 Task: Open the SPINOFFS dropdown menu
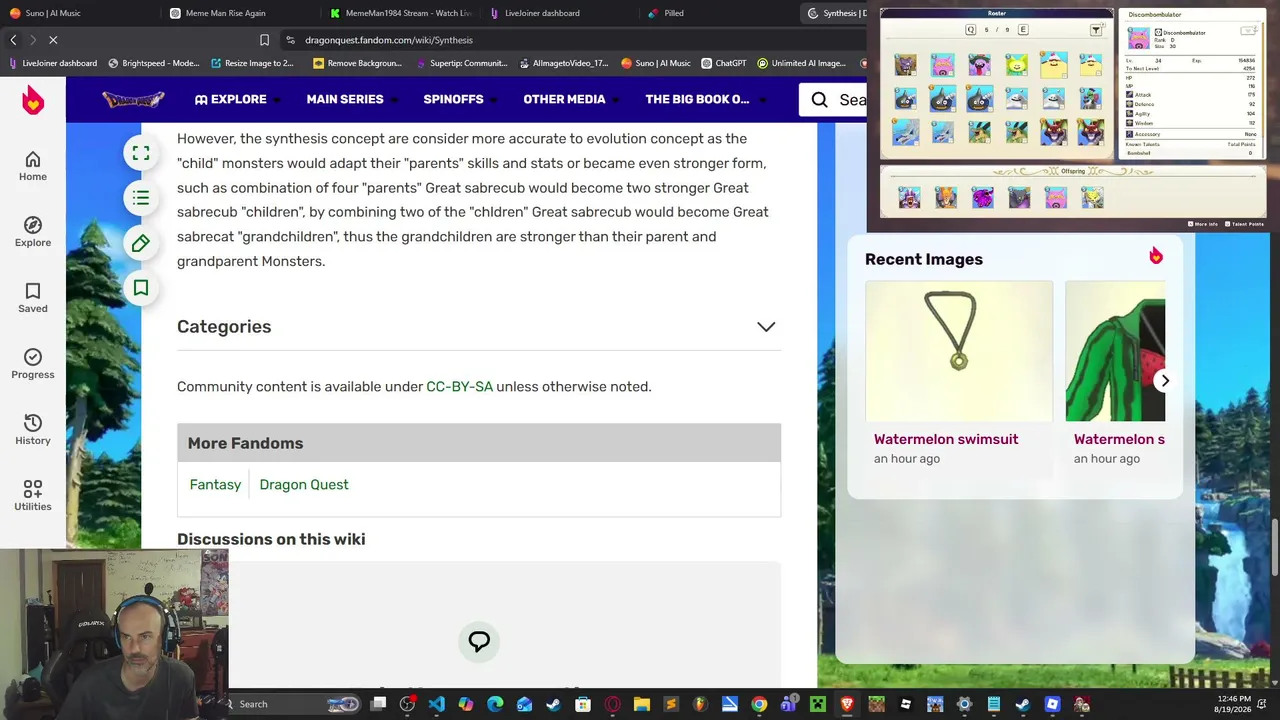460,99
